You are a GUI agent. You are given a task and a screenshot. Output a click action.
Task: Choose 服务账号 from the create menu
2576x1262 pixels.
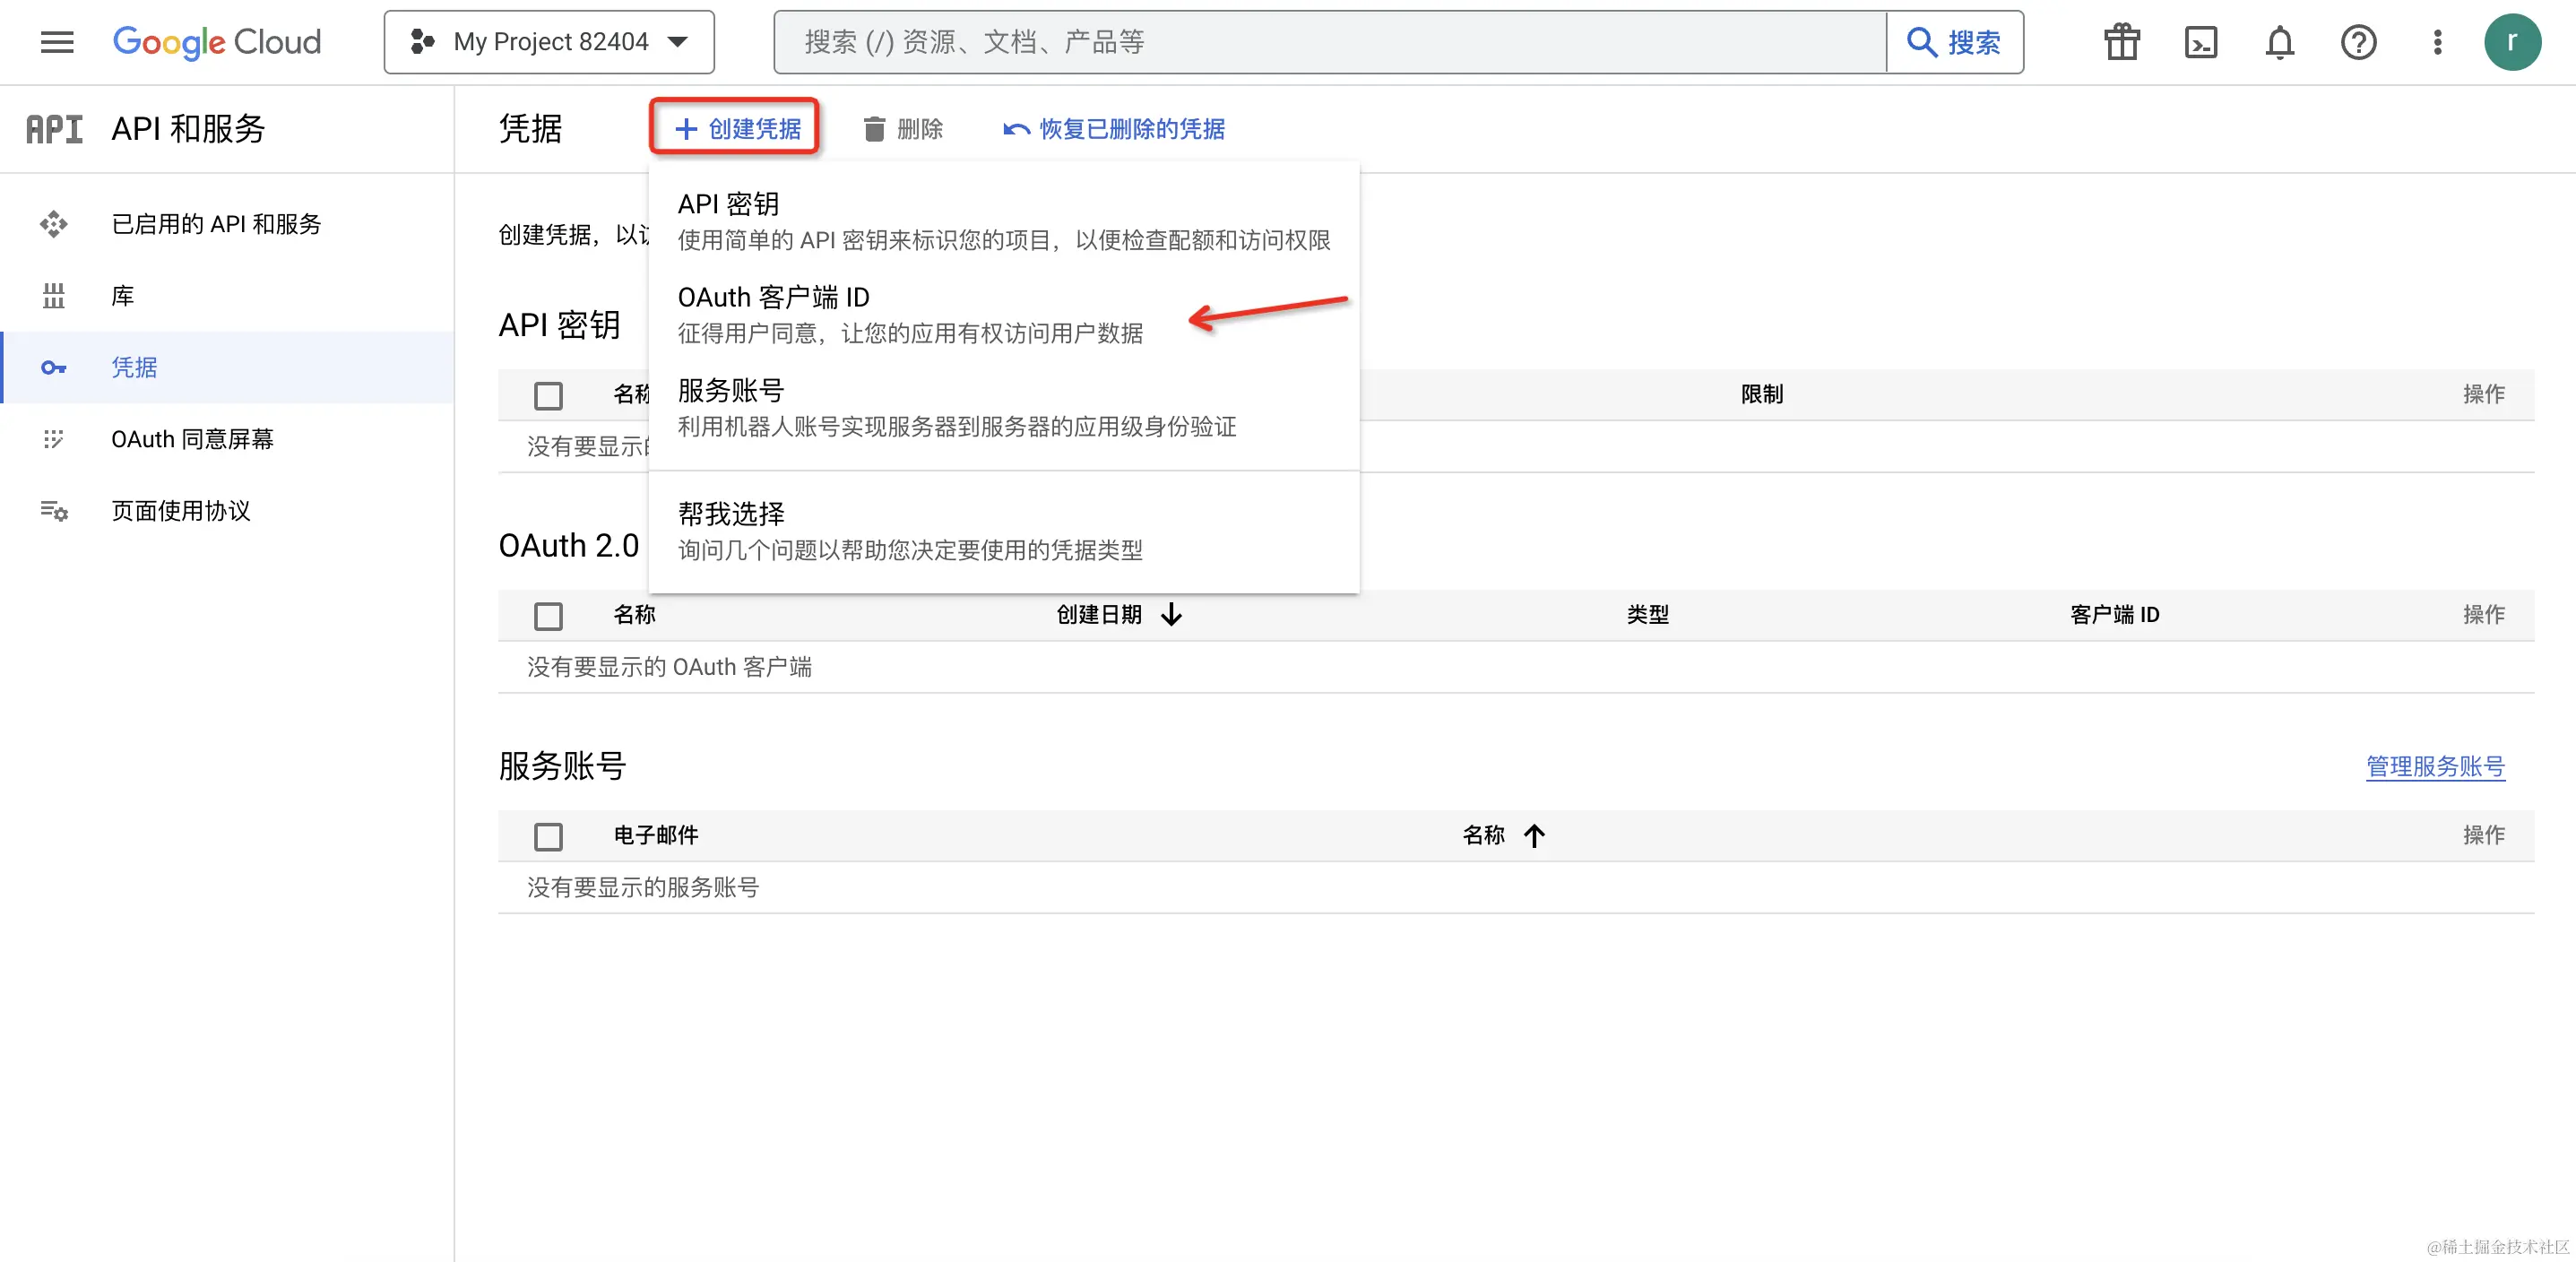[x=1004, y=407]
